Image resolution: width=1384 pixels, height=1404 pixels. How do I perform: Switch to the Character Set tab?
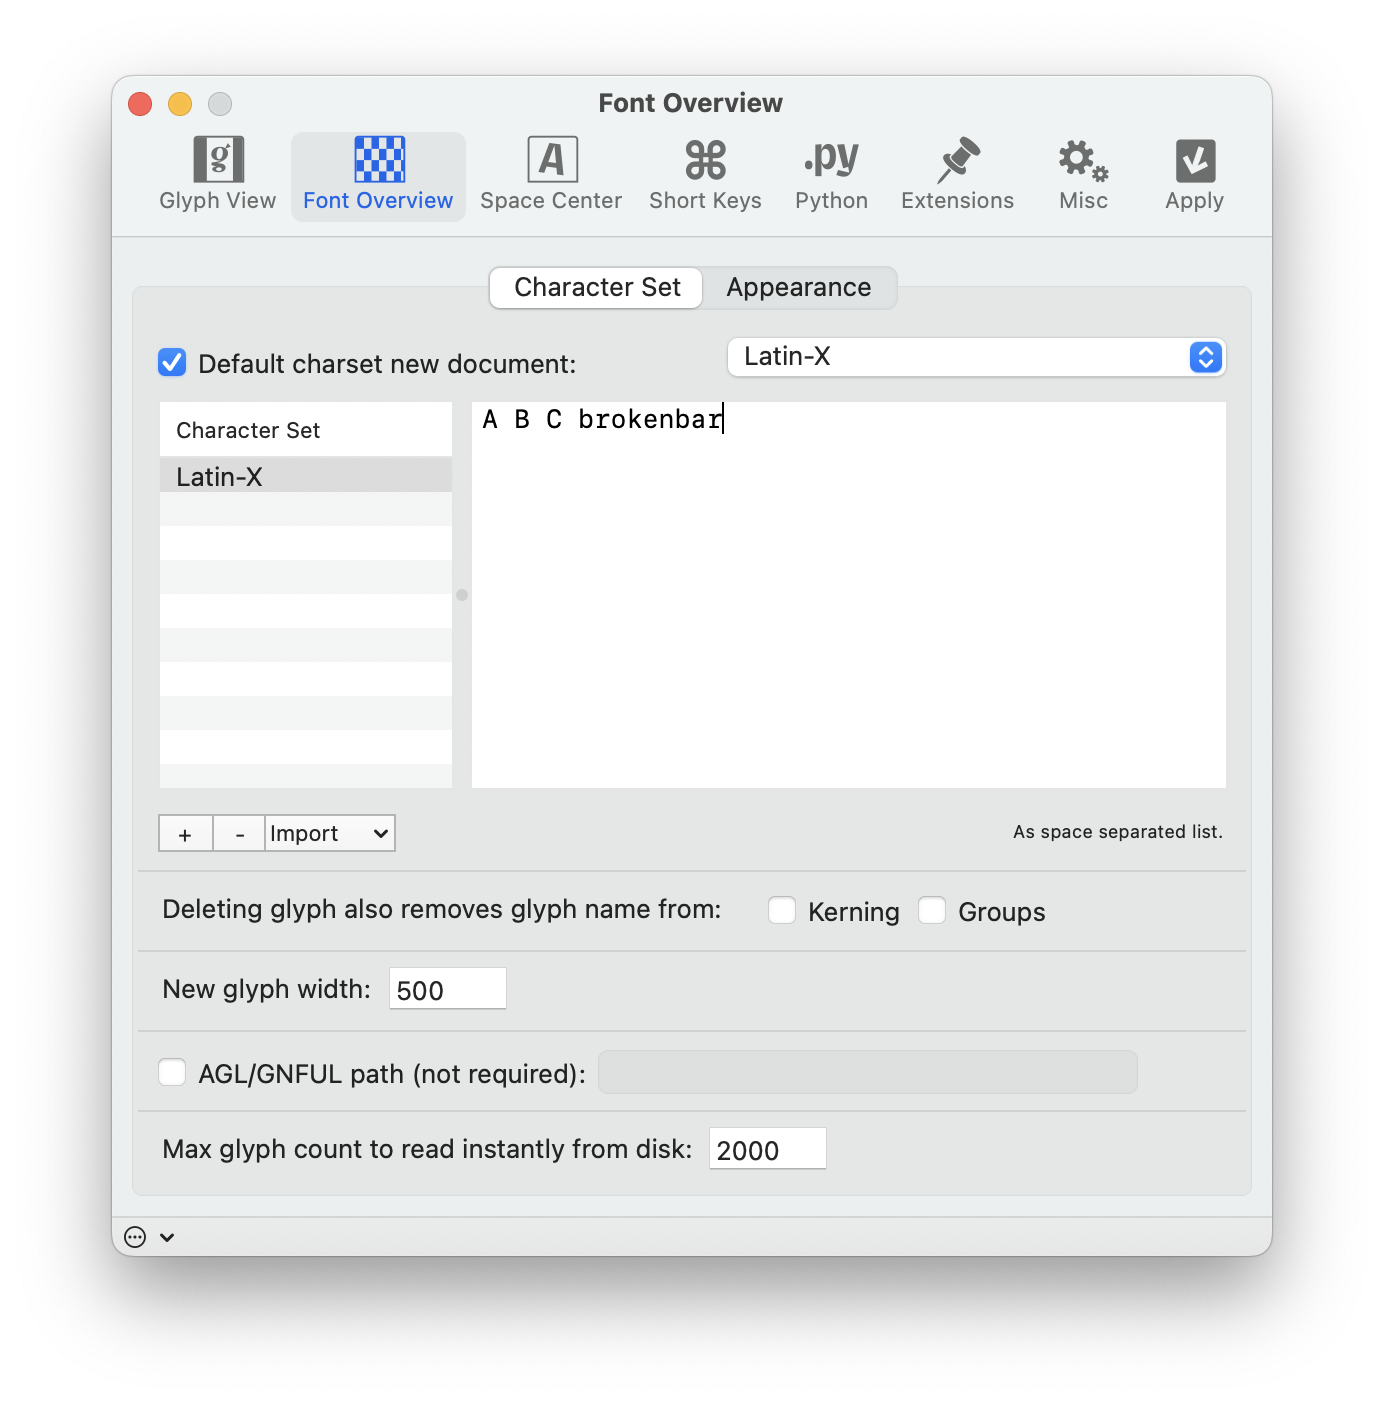click(x=597, y=288)
